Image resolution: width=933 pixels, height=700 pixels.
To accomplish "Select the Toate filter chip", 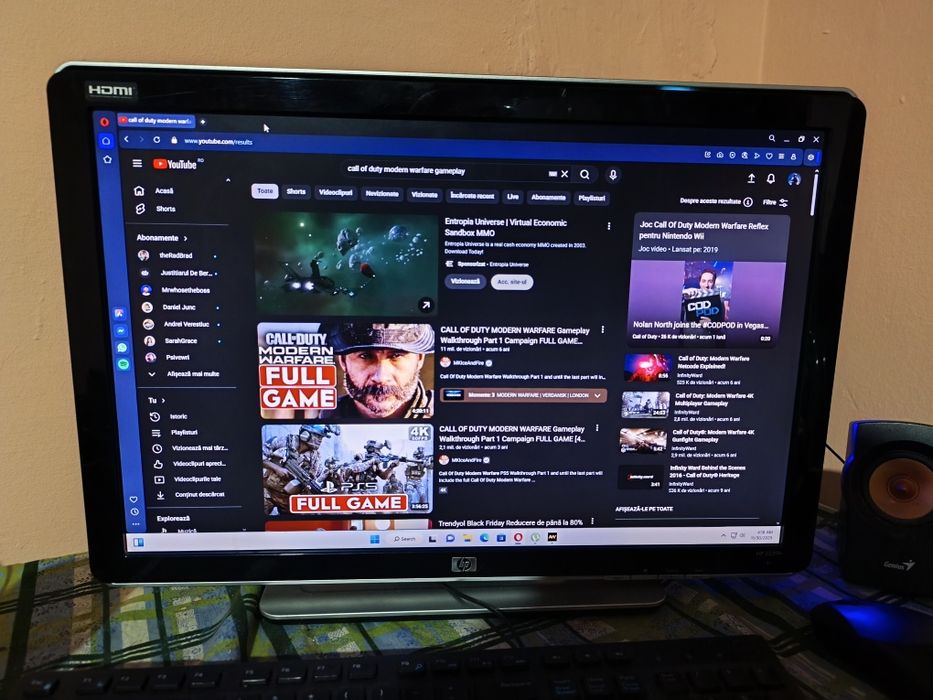I will click(265, 191).
